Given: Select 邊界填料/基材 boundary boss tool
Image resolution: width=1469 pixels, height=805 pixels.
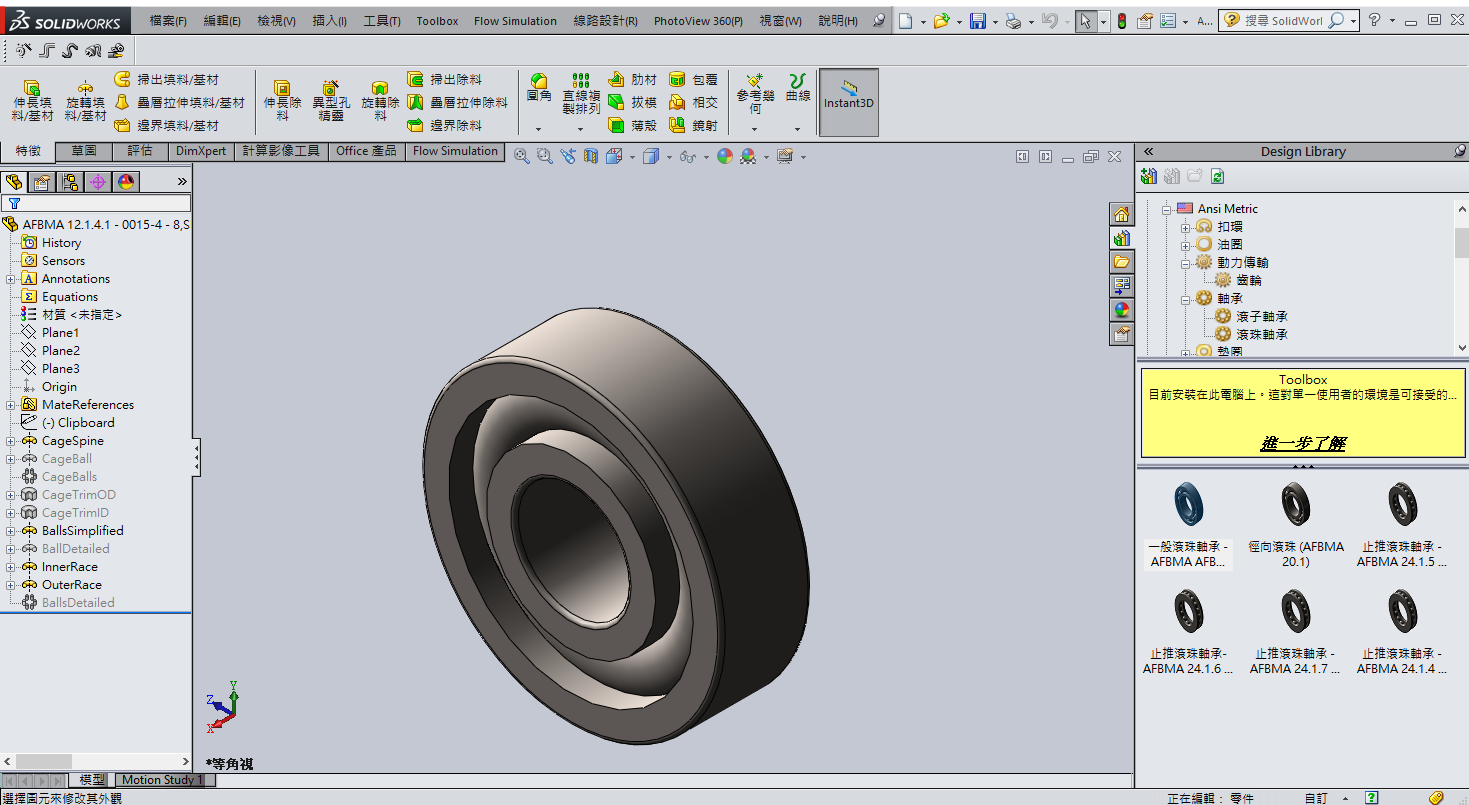Looking at the screenshot, I should (x=166, y=125).
